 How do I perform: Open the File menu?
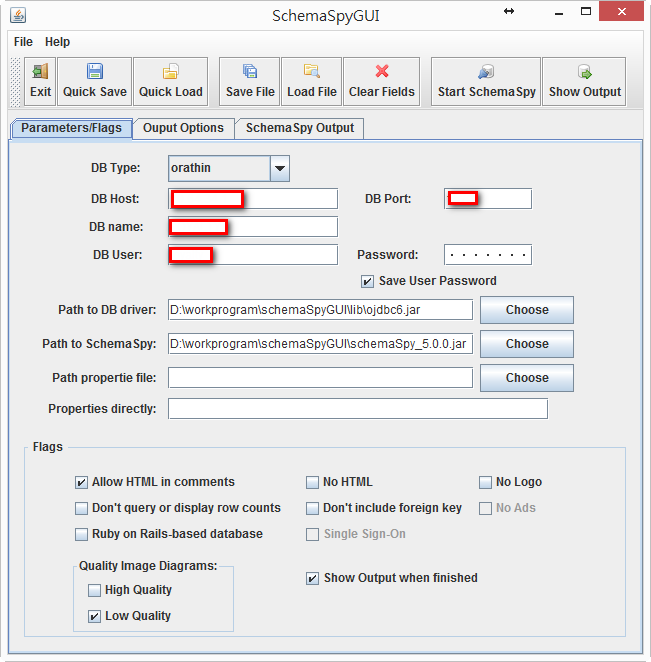23,42
